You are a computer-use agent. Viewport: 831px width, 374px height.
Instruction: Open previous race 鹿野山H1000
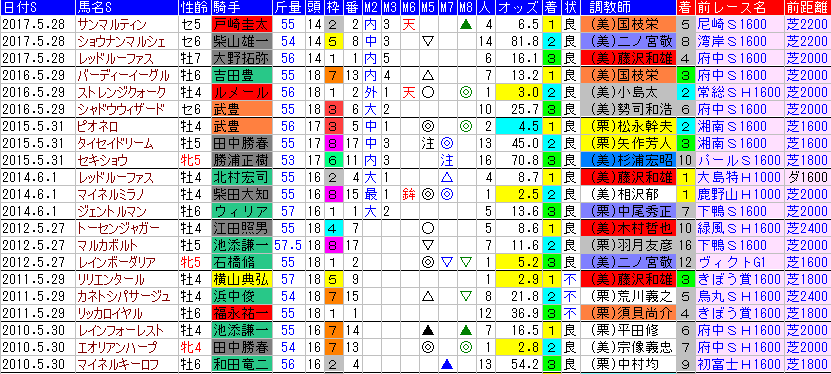pyautogui.click(x=739, y=194)
